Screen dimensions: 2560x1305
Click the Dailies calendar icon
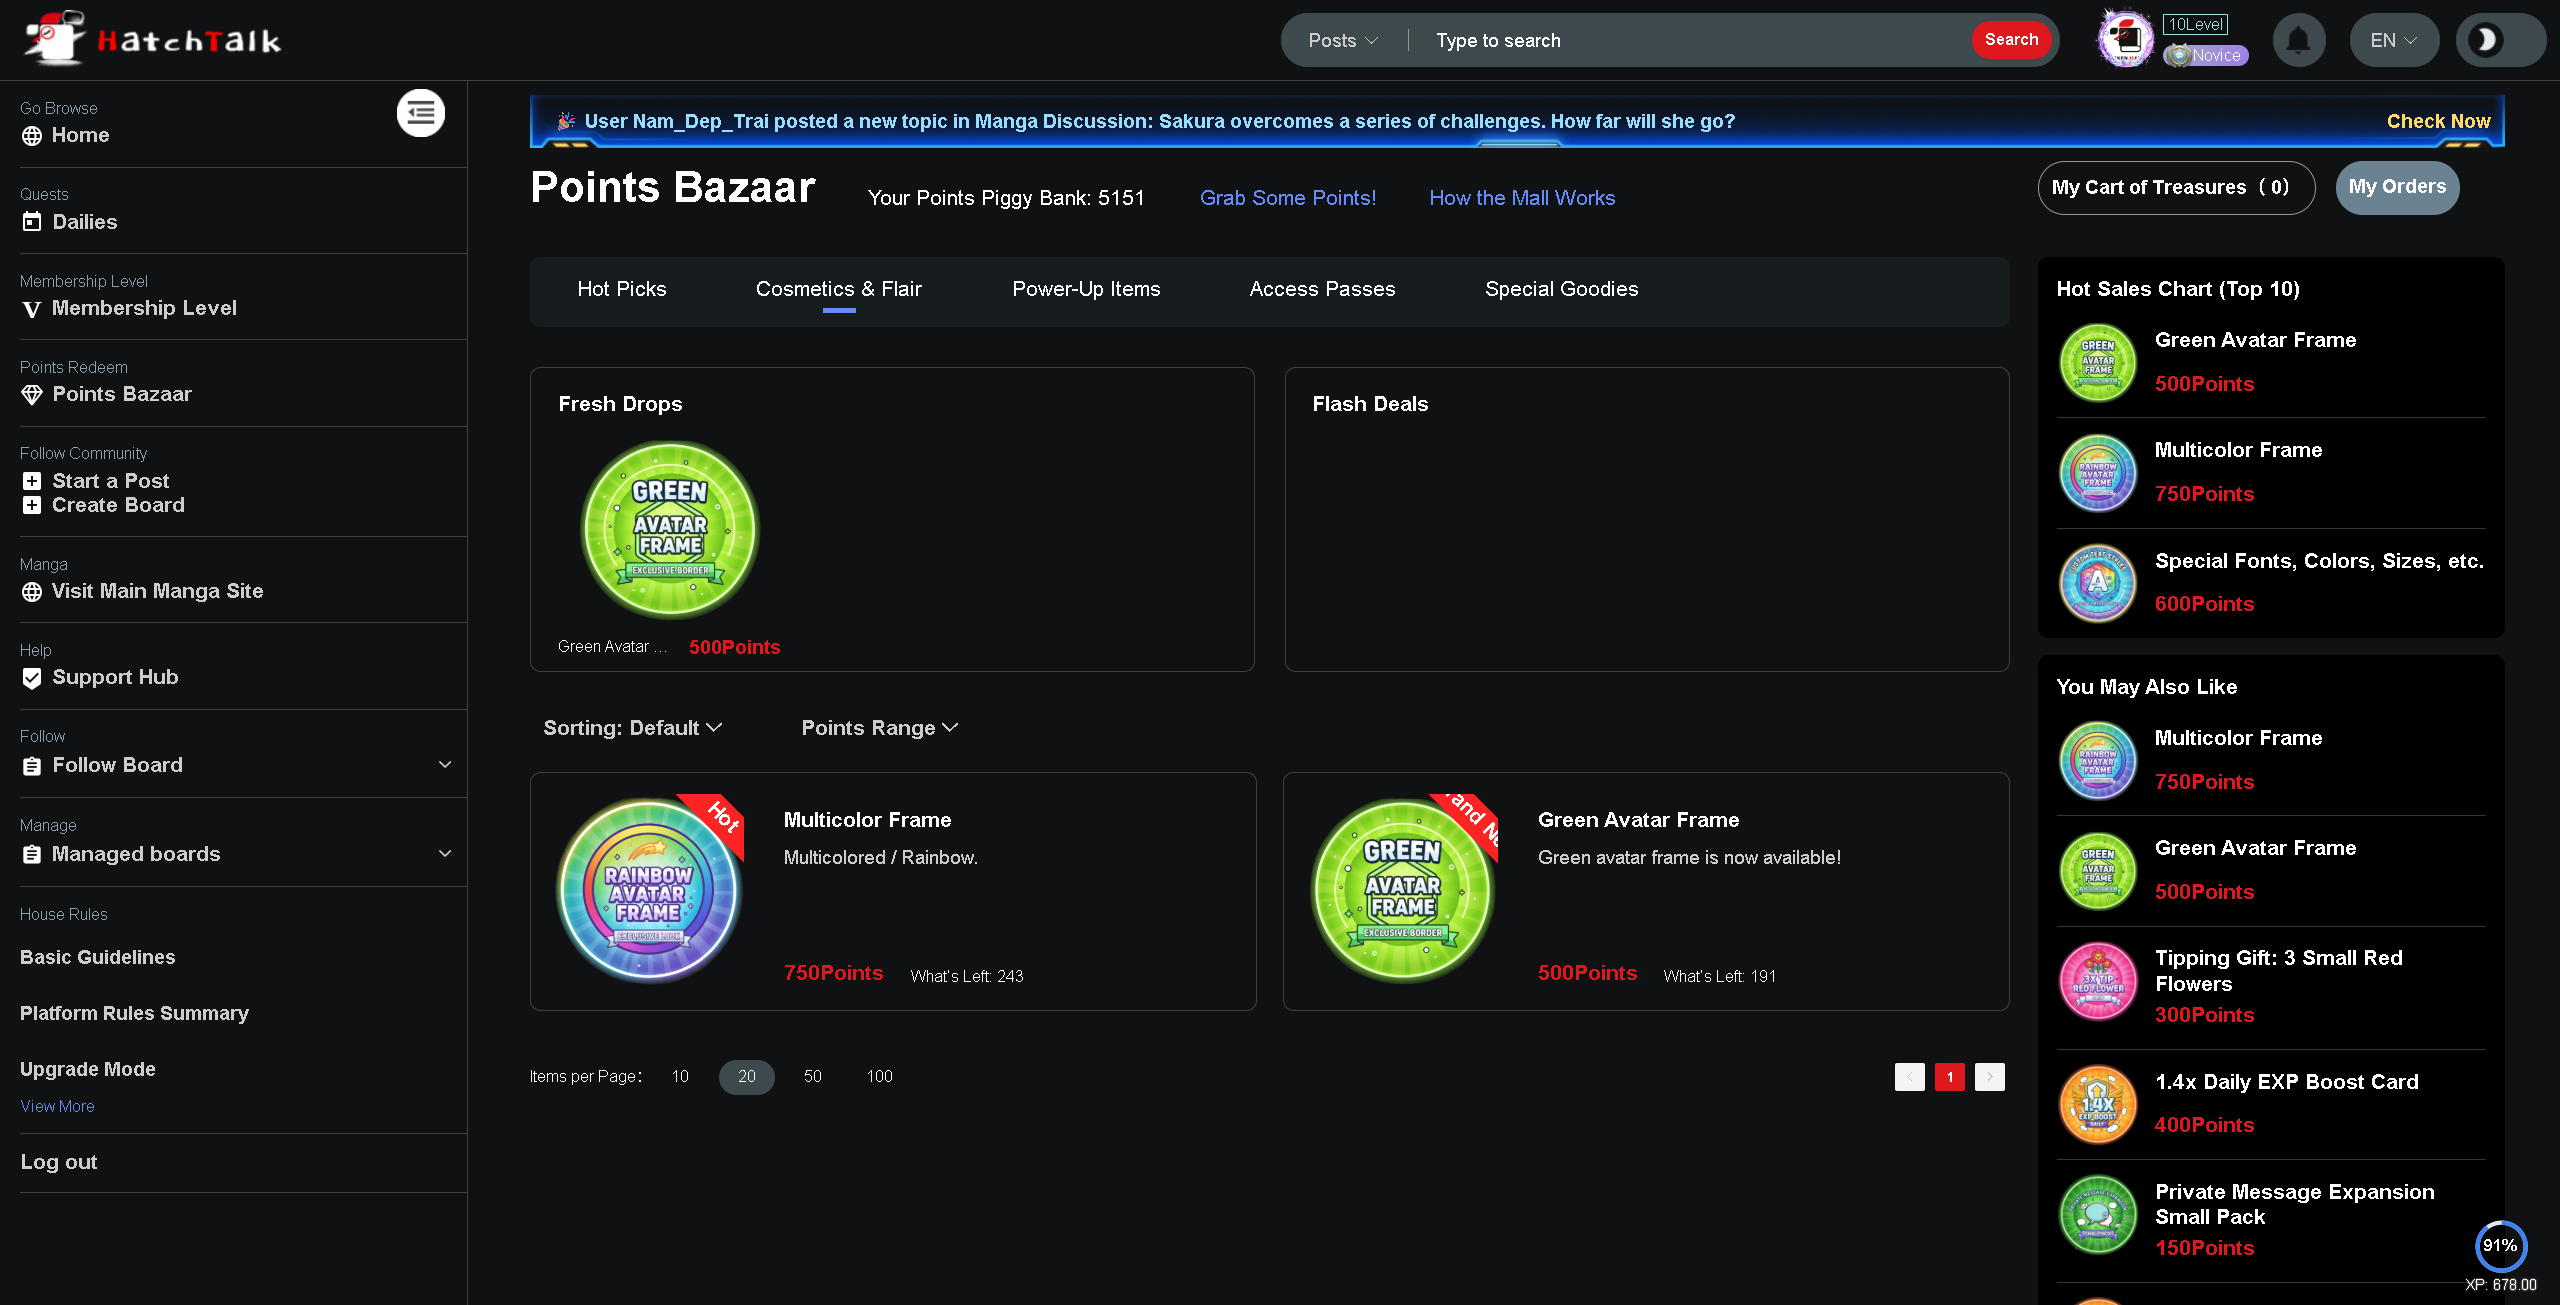(x=32, y=222)
